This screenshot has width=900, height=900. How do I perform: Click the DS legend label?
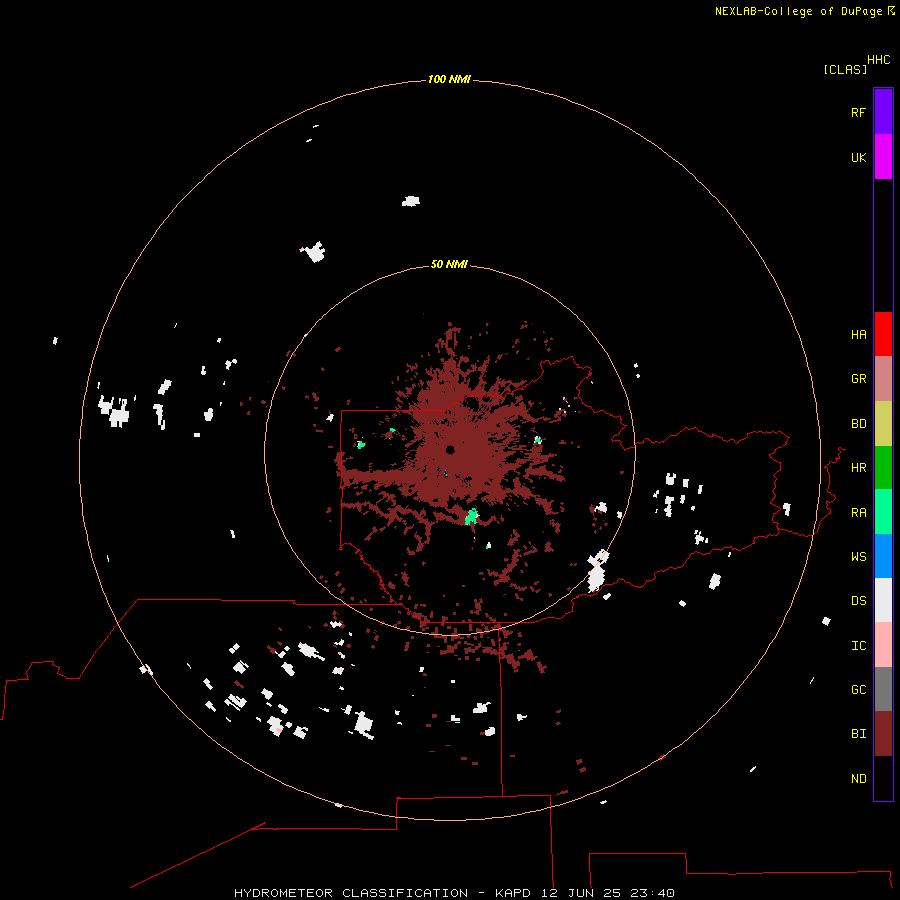click(x=858, y=601)
